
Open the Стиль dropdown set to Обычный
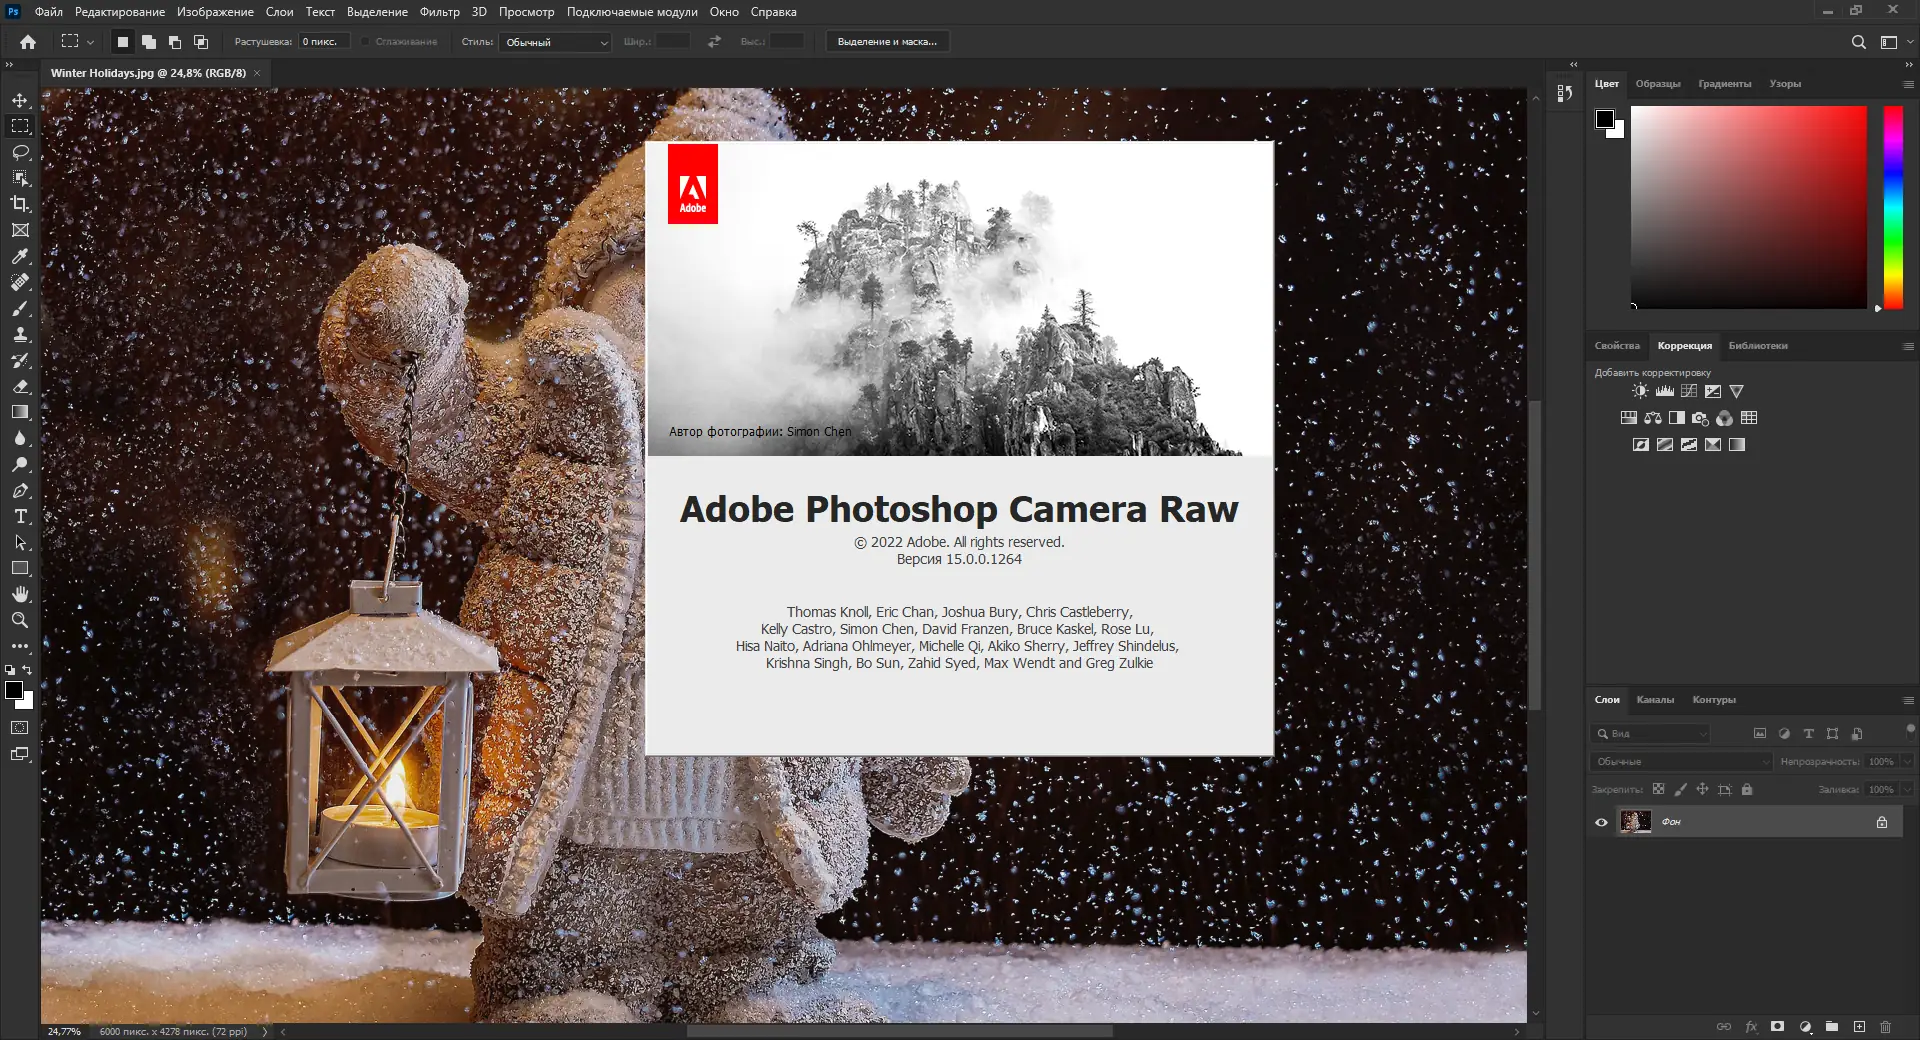pos(556,42)
